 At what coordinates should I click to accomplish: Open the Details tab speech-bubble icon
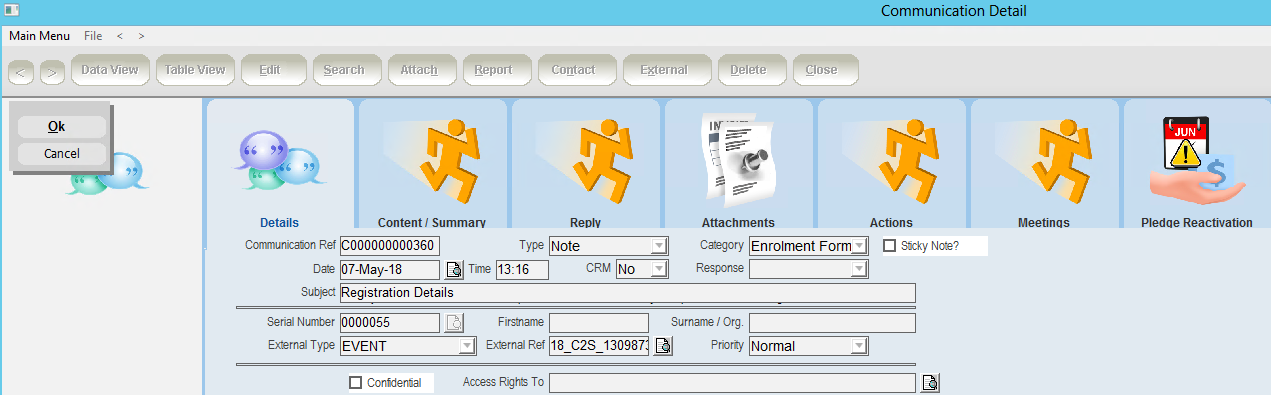pos(279,159)
